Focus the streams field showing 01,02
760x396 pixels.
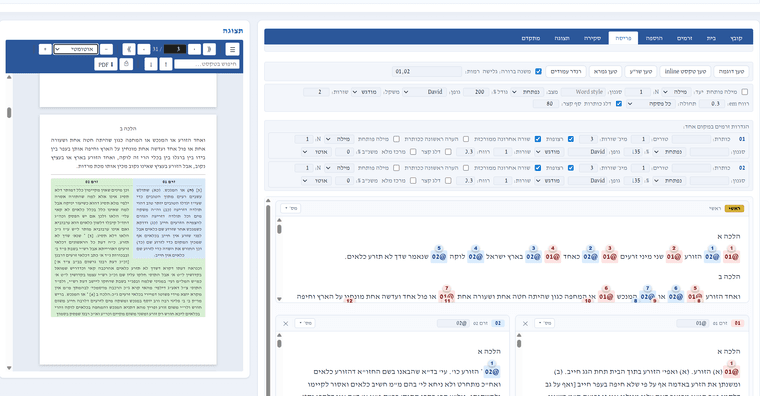pos(427,71)
